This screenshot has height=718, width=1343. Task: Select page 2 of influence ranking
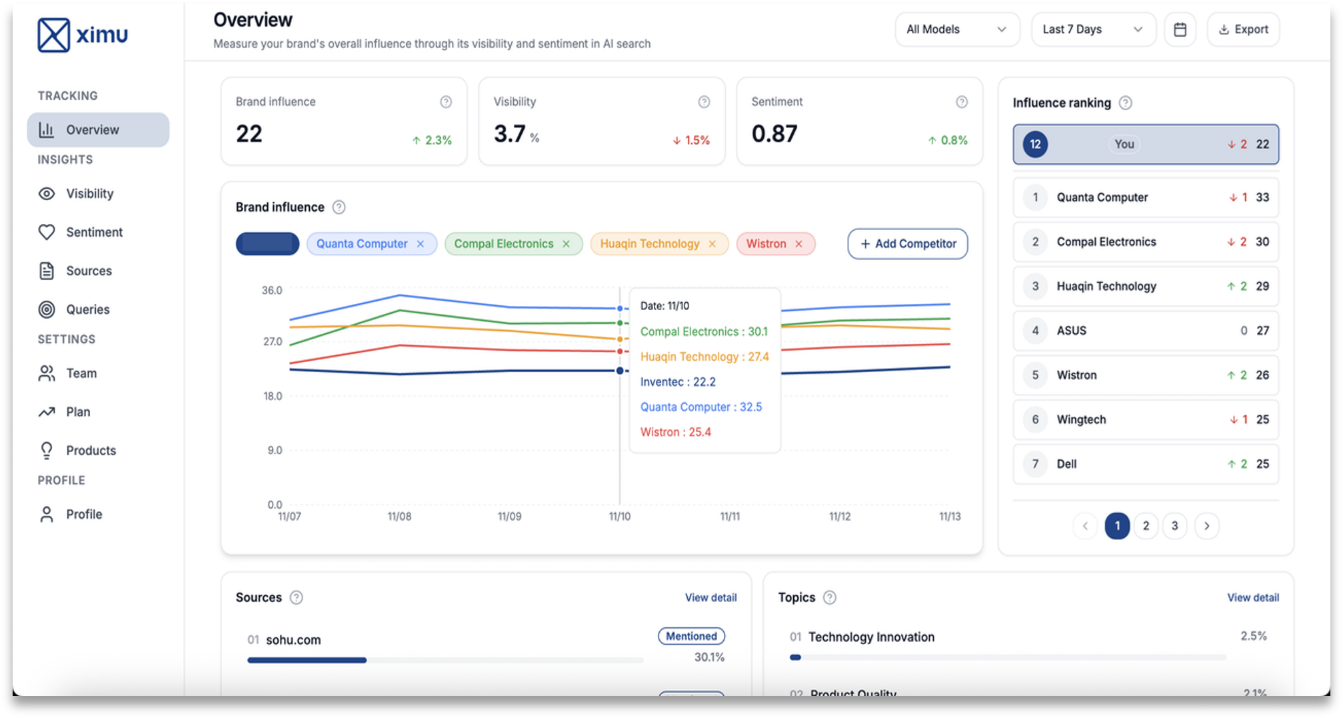click(x=1146, y=526)
